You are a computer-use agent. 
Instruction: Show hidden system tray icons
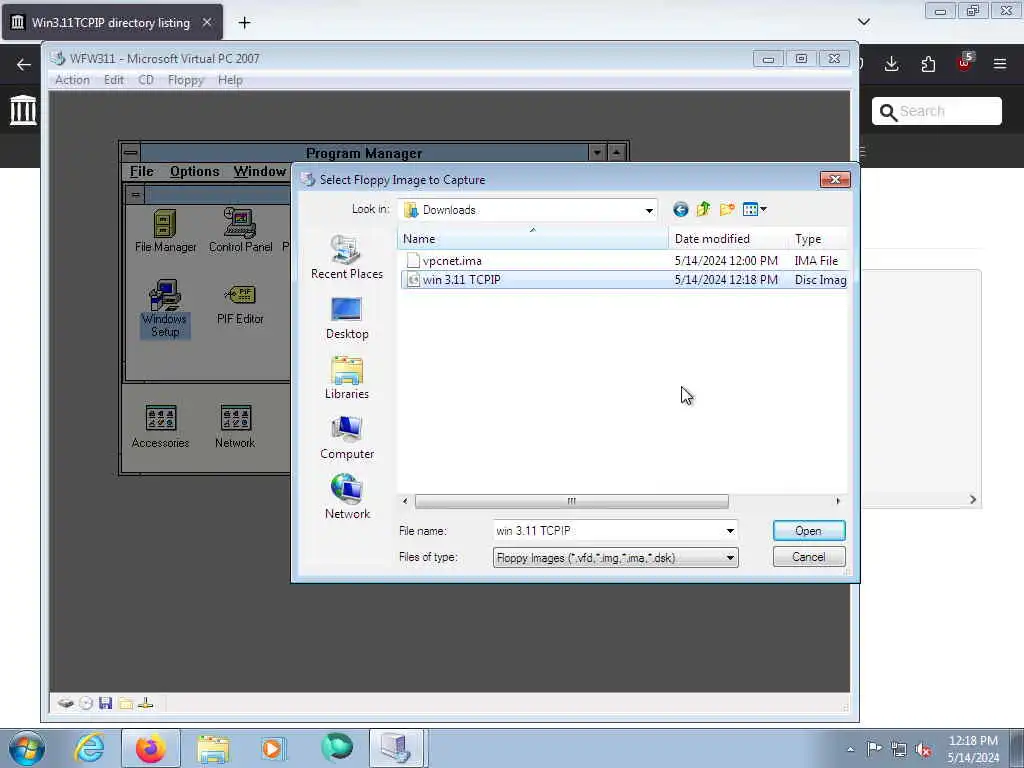click(x=850, y=749)
